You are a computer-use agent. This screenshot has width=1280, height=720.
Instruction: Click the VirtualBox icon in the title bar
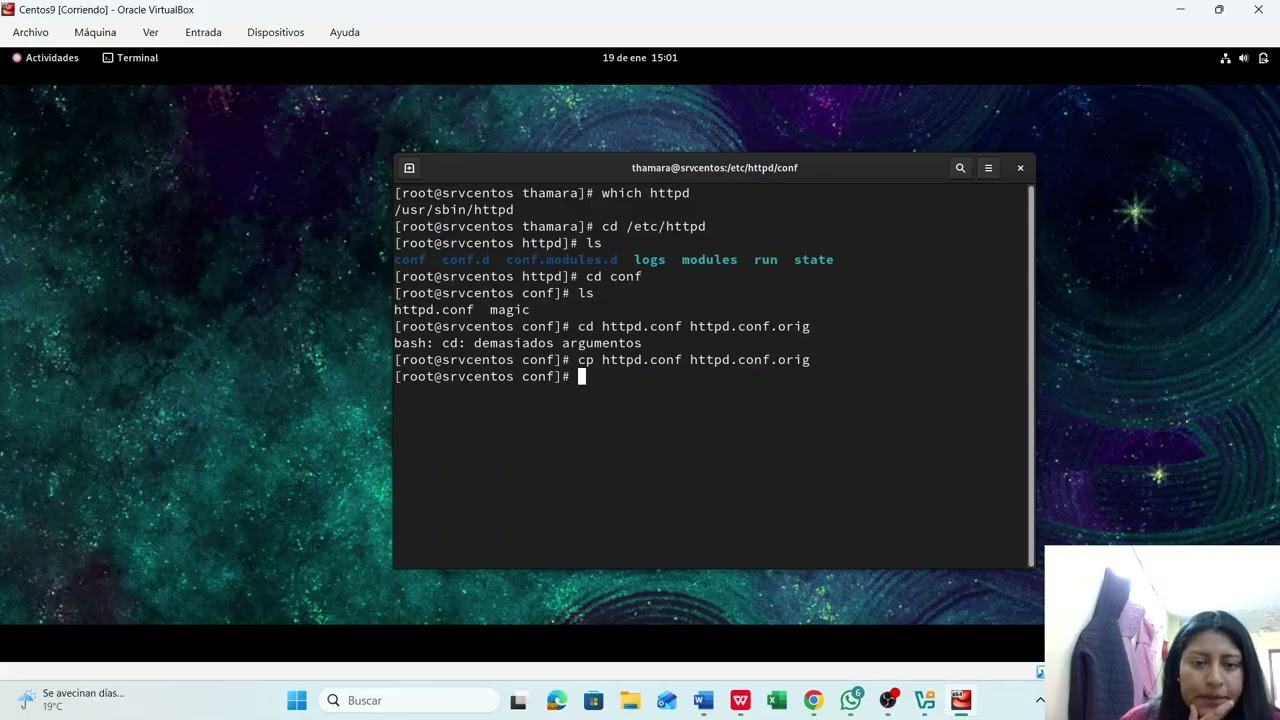pyautogui.click(x=8, y=10)
